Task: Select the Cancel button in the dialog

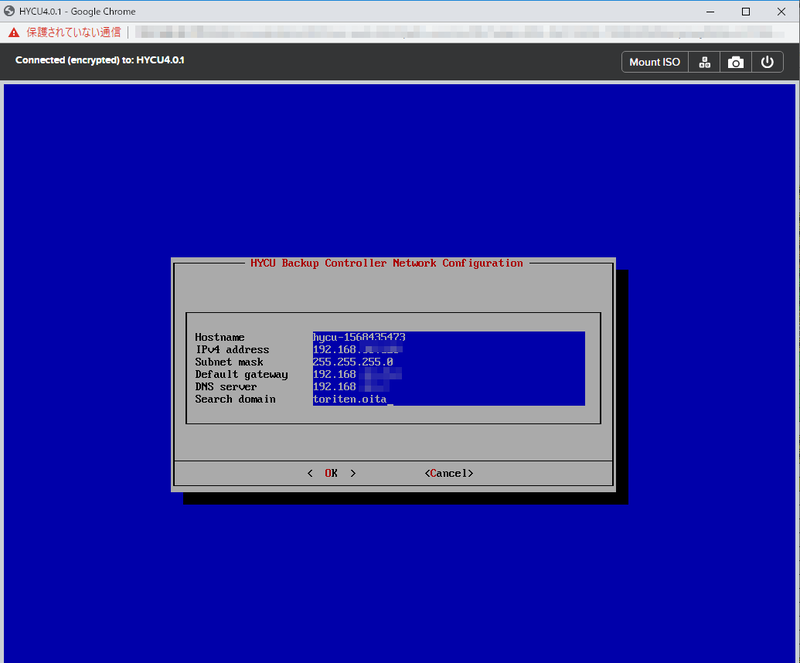Action: click(449, 473)
